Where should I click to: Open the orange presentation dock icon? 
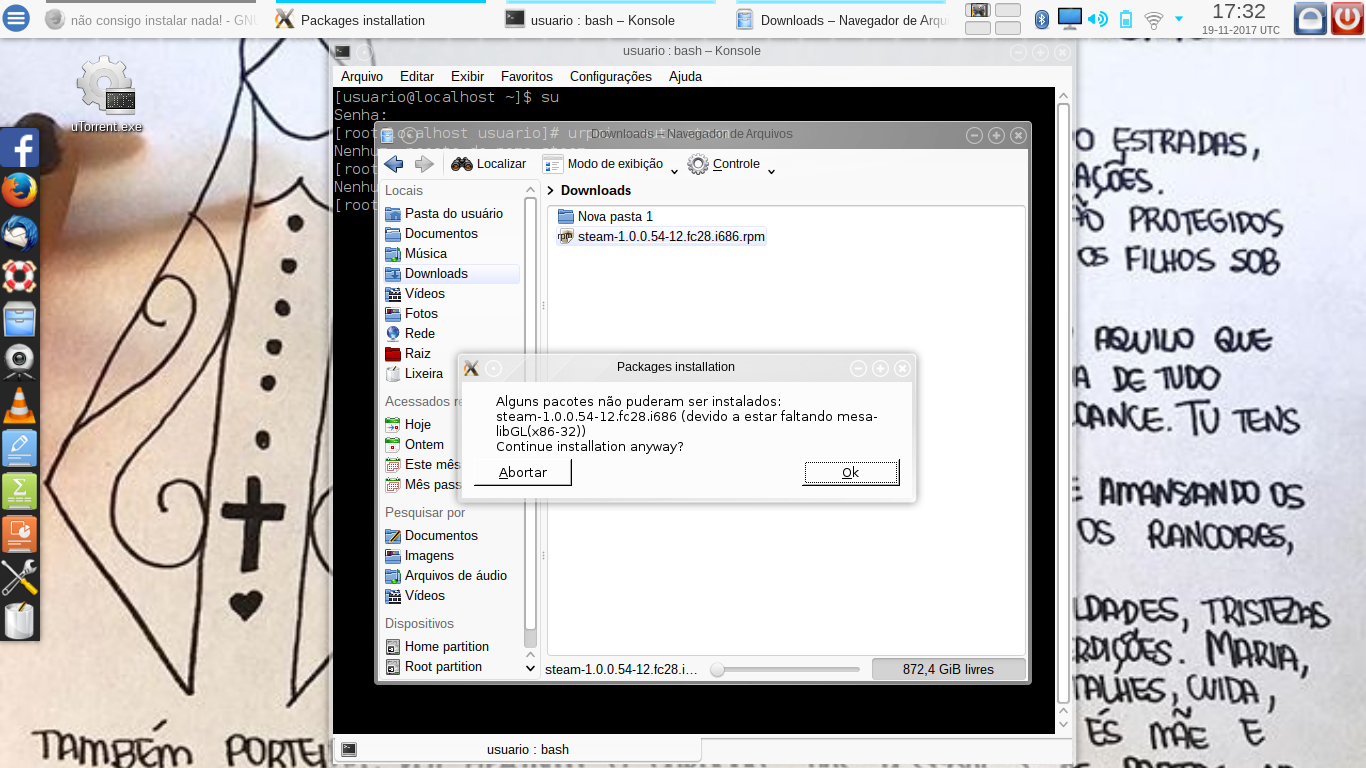(x=19, y=534)
